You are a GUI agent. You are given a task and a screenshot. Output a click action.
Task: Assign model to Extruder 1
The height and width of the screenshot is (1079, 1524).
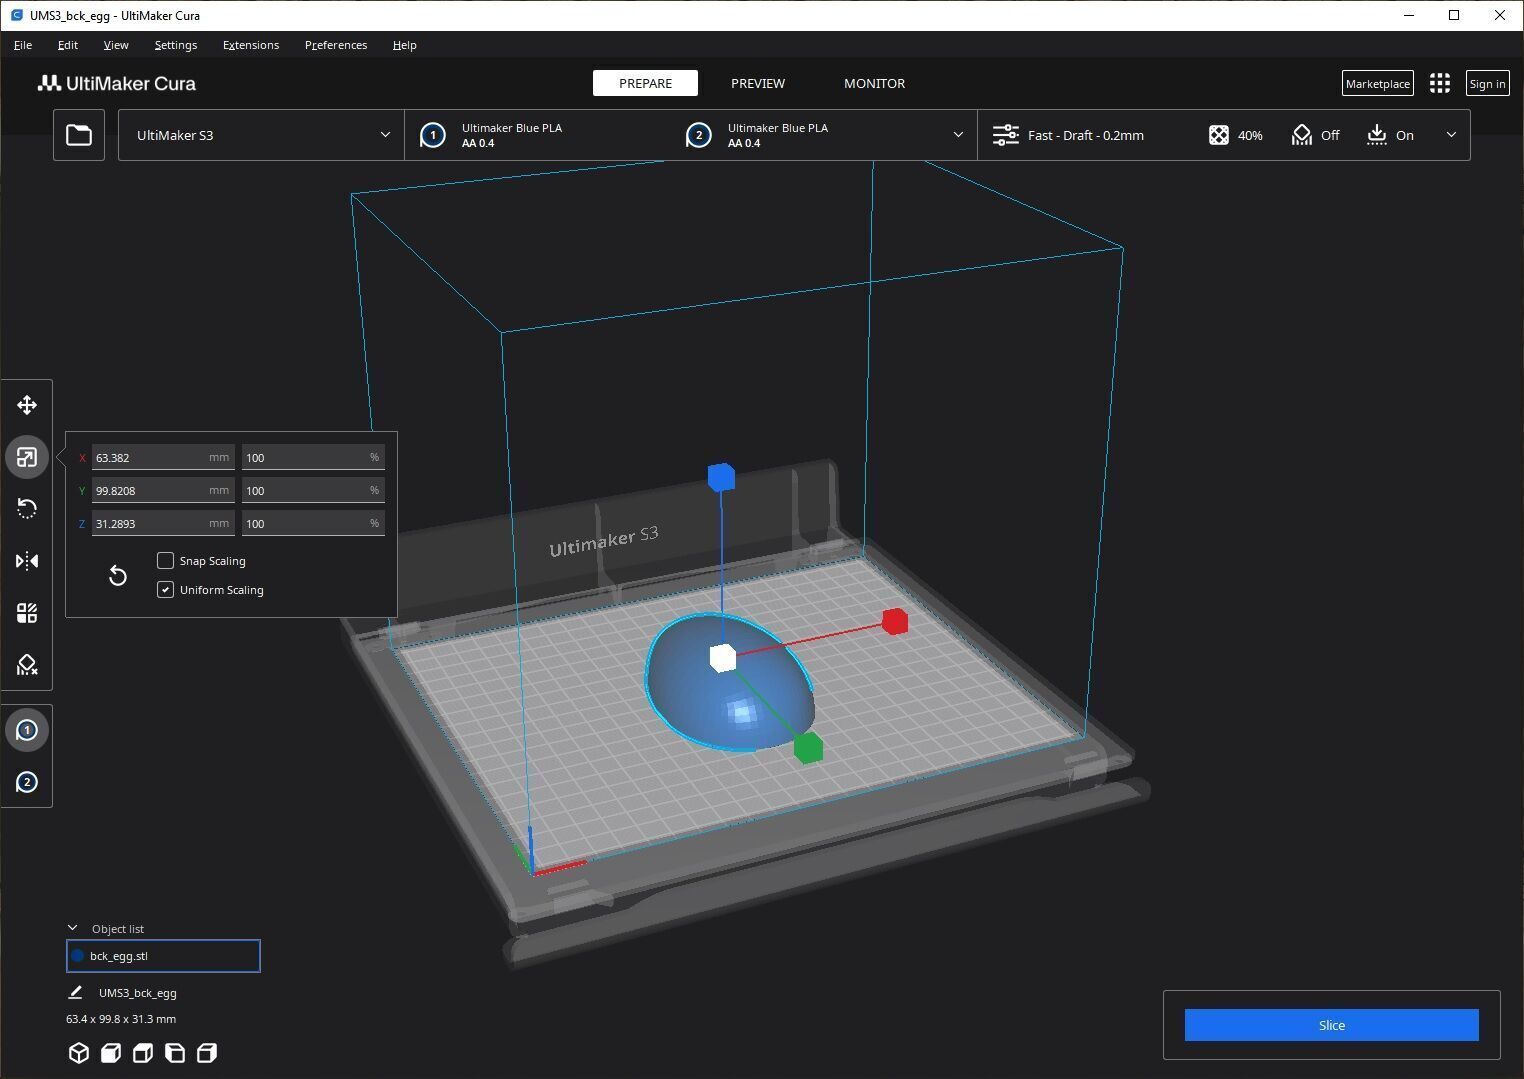point(27,730)
